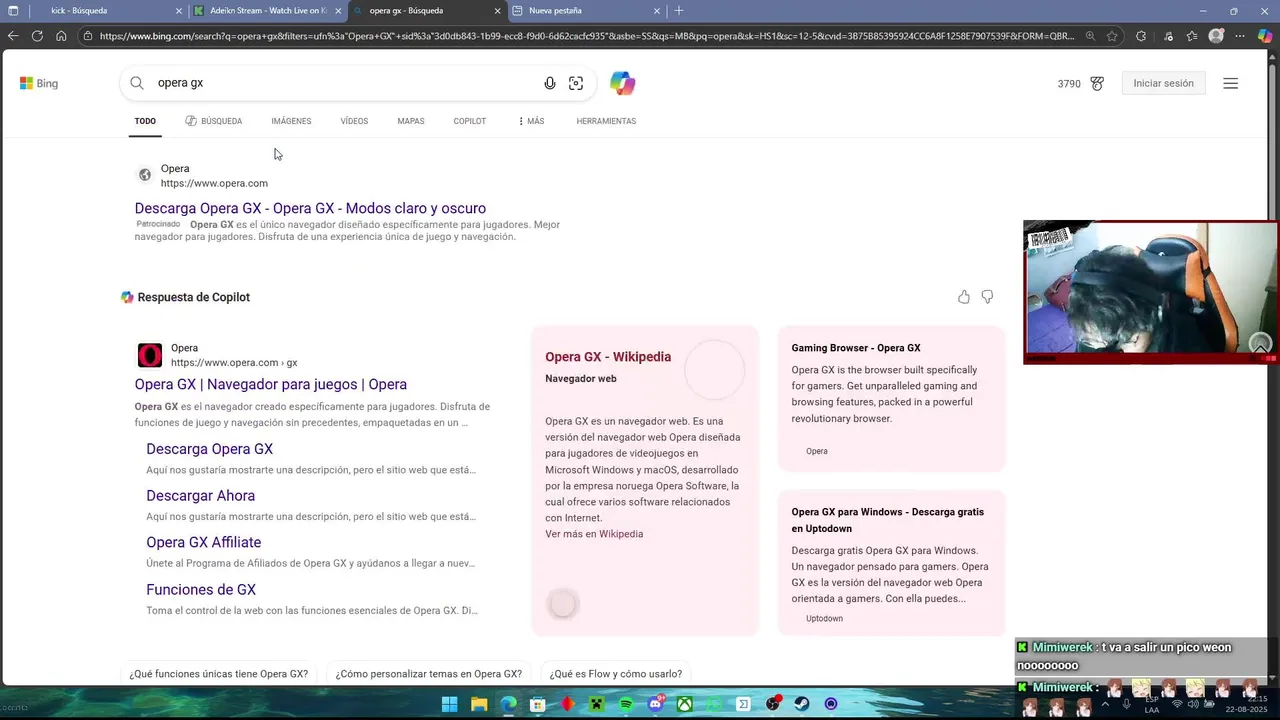Open the 'Opera GX Affiliate' sublink
The width and height of the screenshot is (1280, 720).
pos(204,542)
